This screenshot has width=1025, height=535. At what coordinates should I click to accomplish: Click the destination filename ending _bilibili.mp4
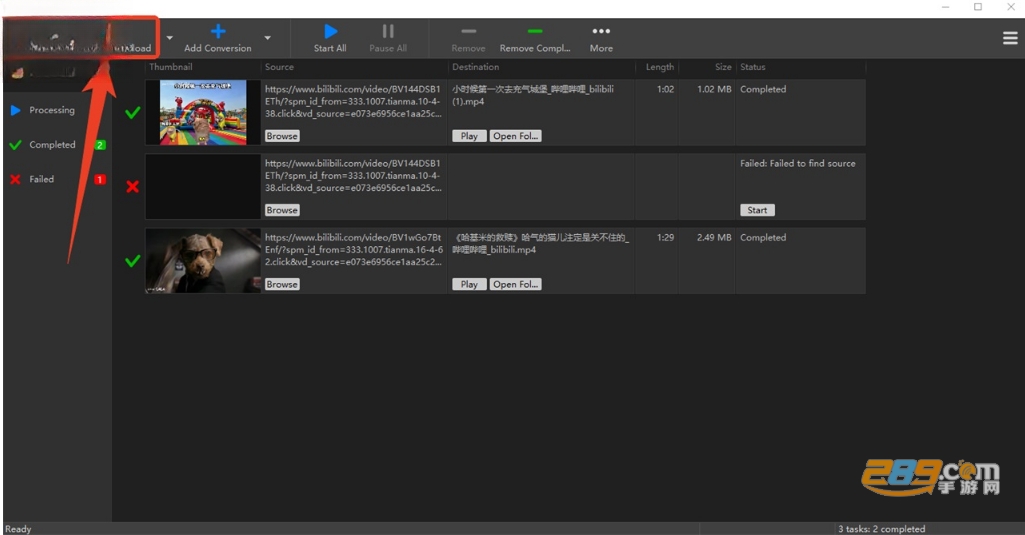(540, 243)
